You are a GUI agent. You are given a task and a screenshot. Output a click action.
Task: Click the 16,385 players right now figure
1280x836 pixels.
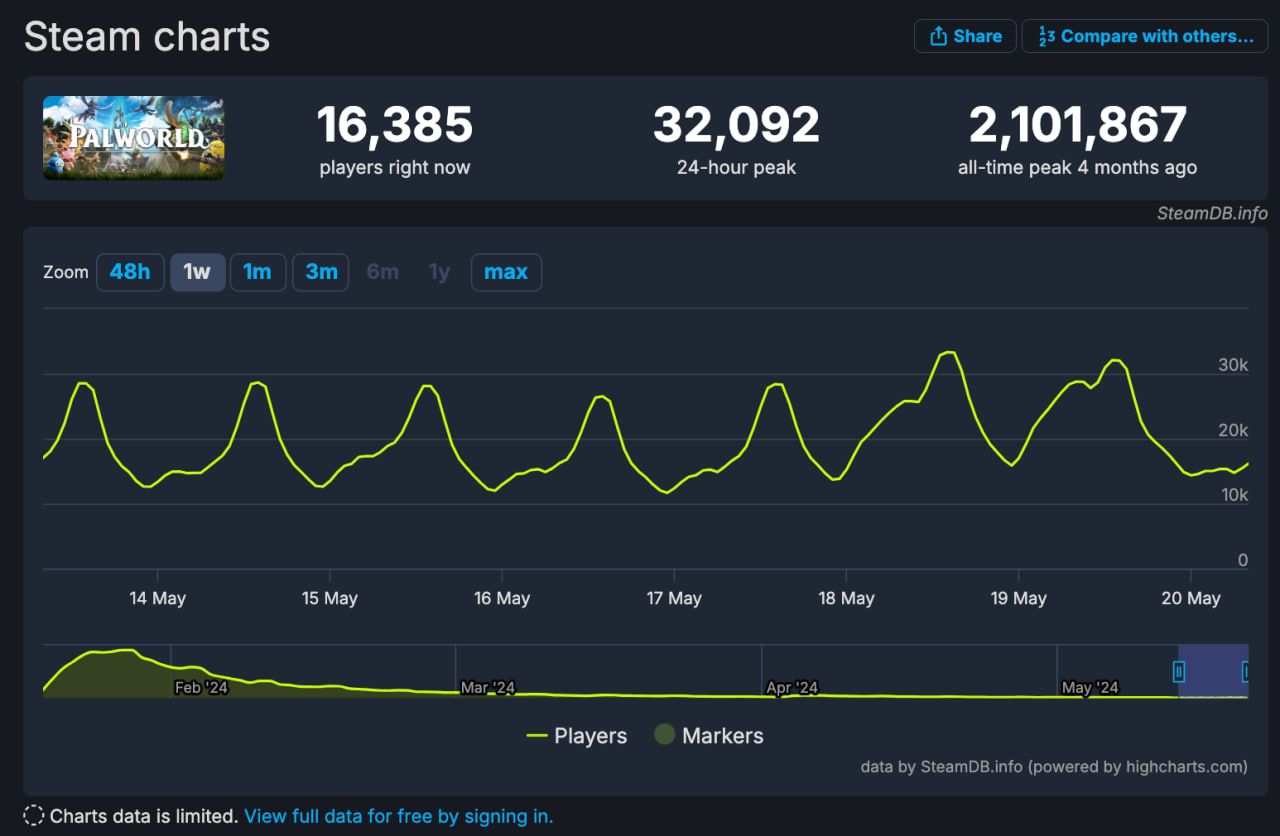click(x=395, y=125)
